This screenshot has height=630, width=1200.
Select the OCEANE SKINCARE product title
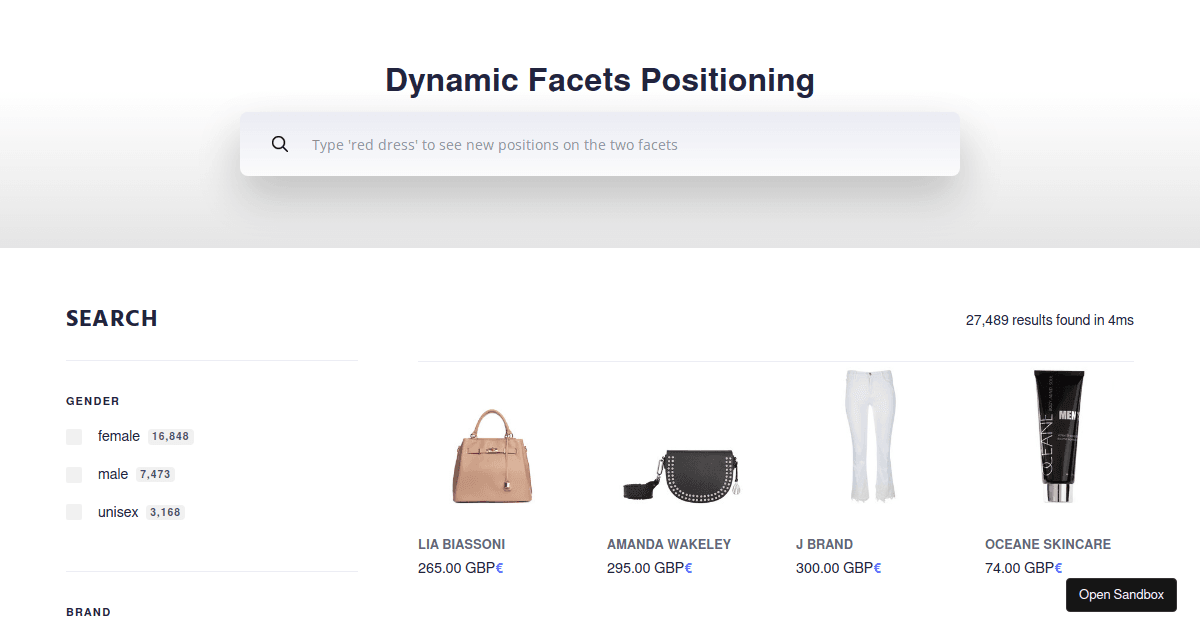click(x=1047, y=545)
